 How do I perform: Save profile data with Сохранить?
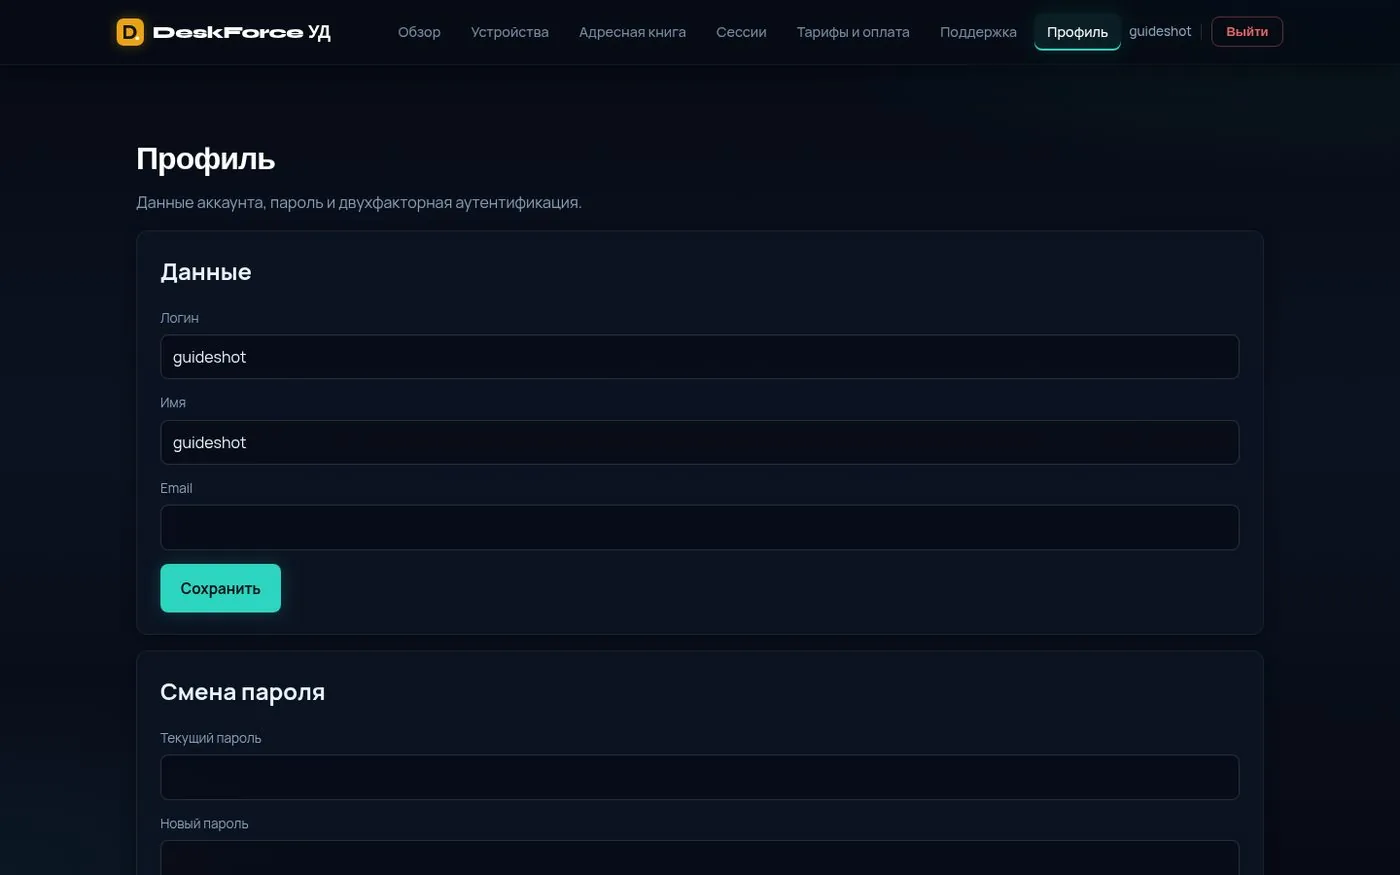tap(220, 588)
